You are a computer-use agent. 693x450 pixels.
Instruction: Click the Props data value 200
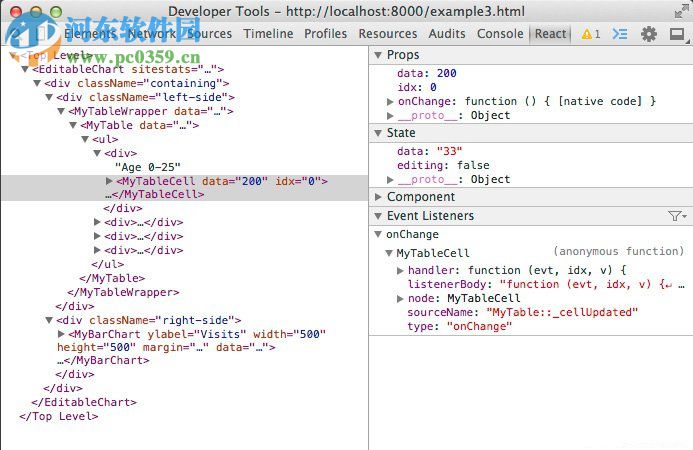[447, 73]
